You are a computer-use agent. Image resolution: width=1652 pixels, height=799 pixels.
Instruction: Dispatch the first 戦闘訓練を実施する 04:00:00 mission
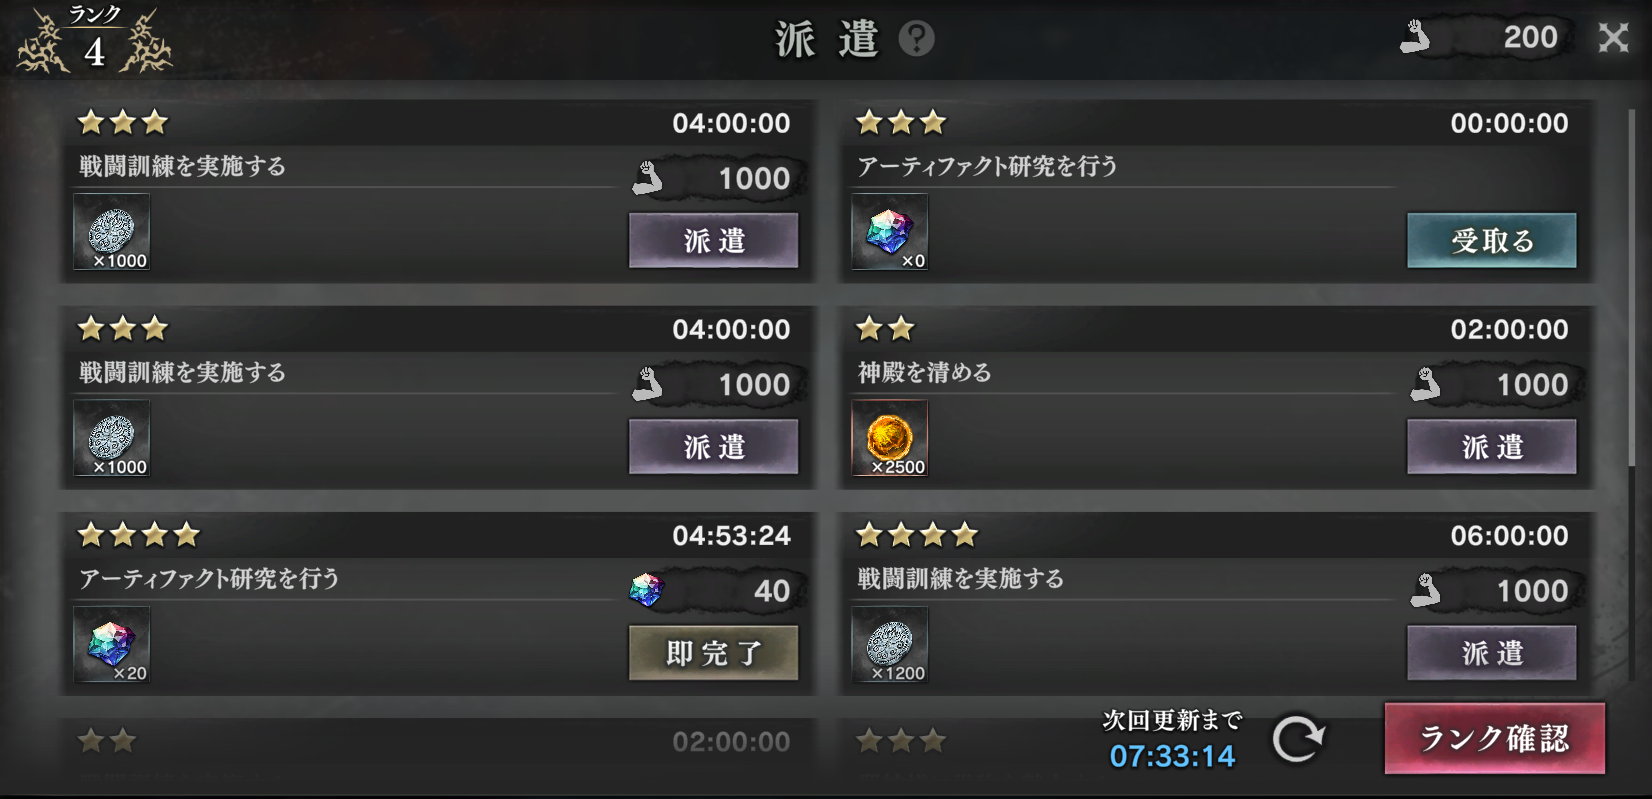coord(713,240)
